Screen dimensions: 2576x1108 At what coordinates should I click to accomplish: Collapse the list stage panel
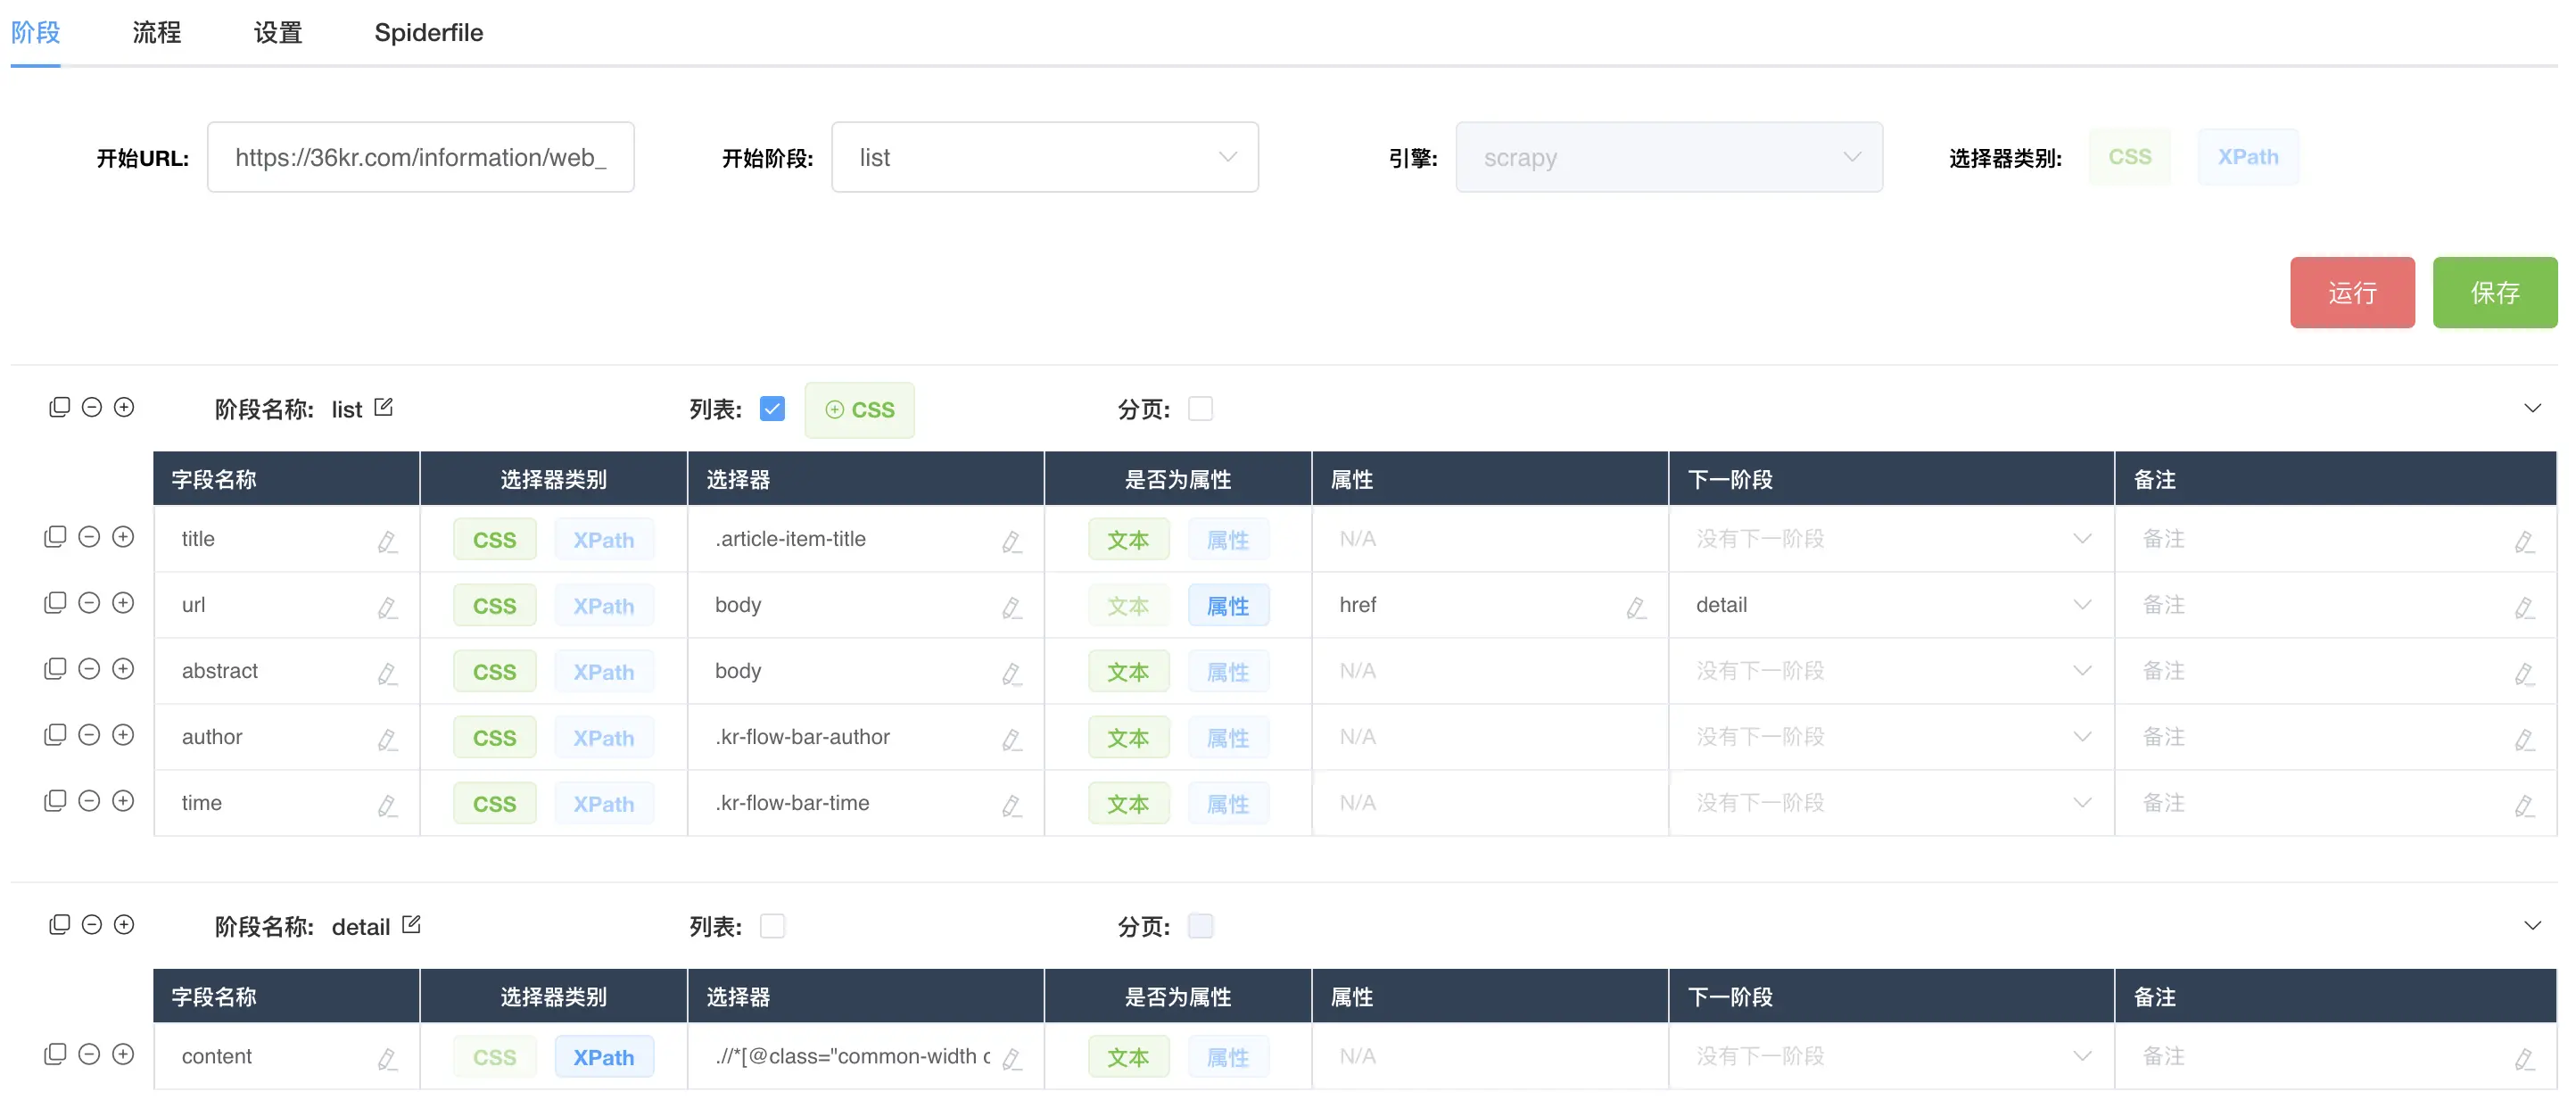(2531, 408)
